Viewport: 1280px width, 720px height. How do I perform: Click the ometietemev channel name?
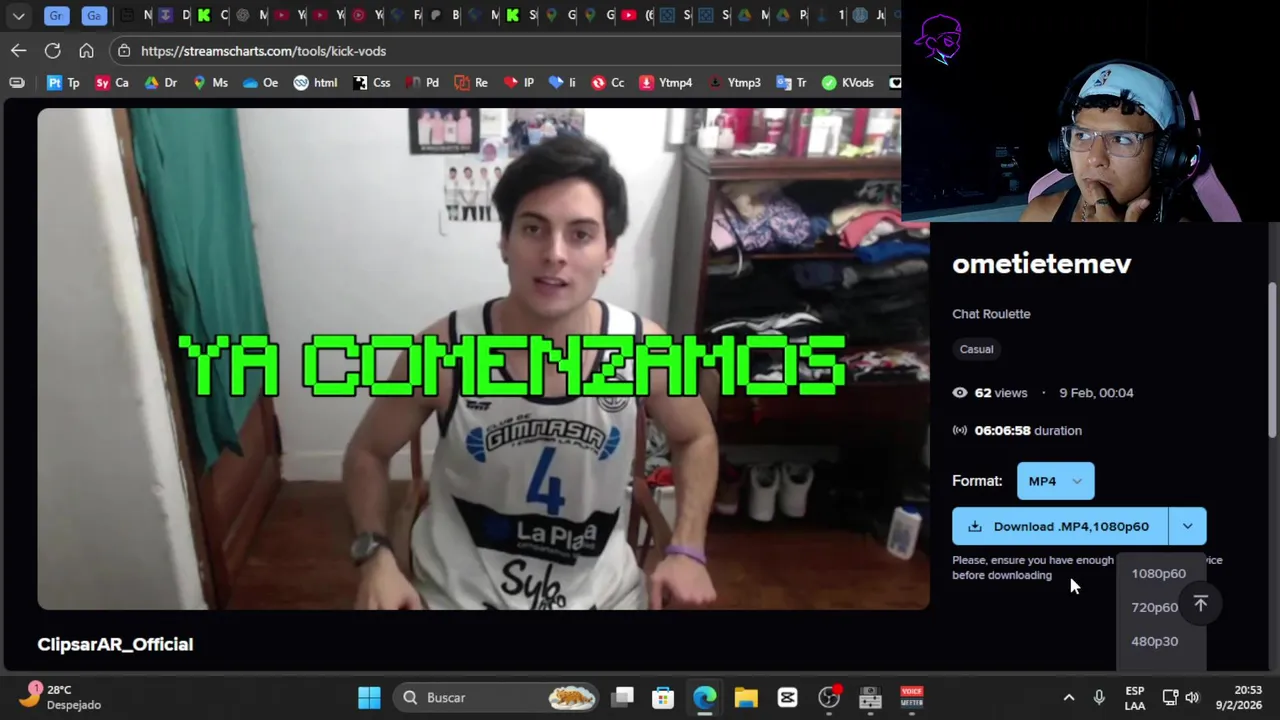[1042, 264]
